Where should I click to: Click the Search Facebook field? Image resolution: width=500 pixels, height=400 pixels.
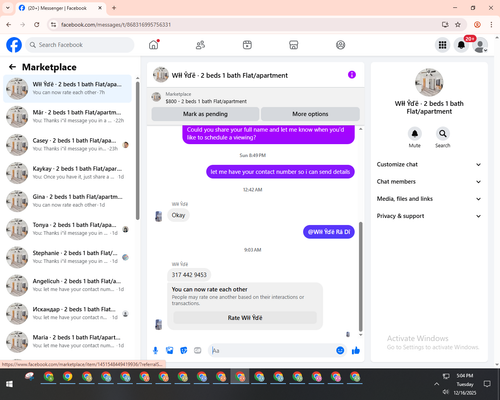(80, 45)
